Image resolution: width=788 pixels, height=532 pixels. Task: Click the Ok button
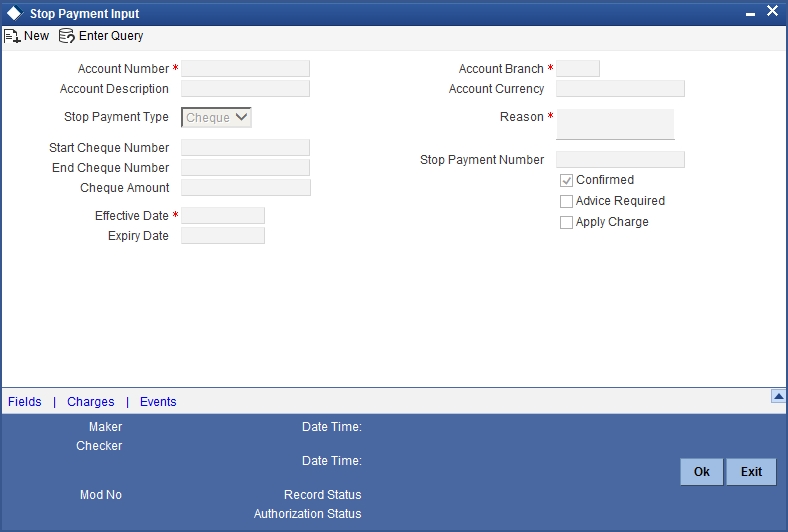click(x=702, y=472)
